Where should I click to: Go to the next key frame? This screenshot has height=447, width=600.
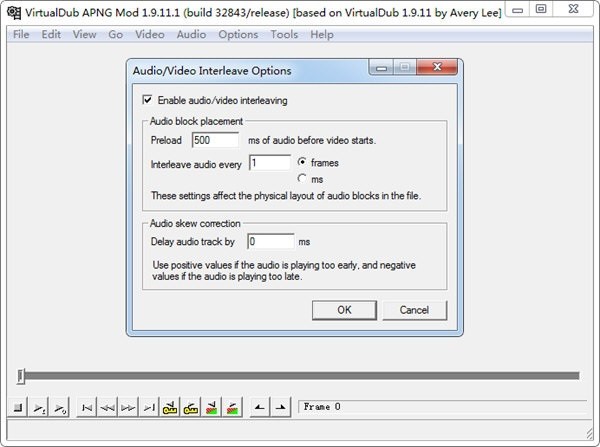tap(191, 408)
